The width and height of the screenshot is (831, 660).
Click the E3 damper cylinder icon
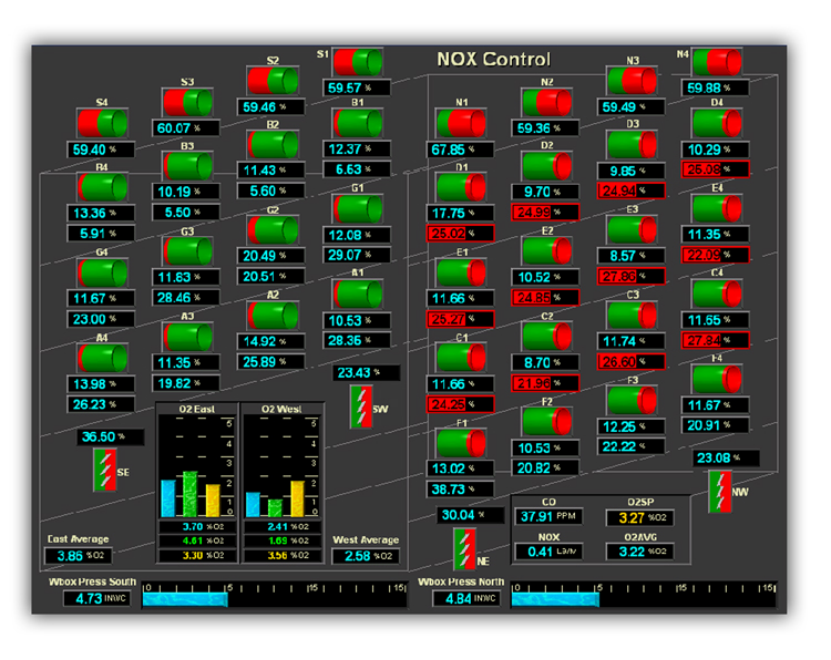pos(632,229)
